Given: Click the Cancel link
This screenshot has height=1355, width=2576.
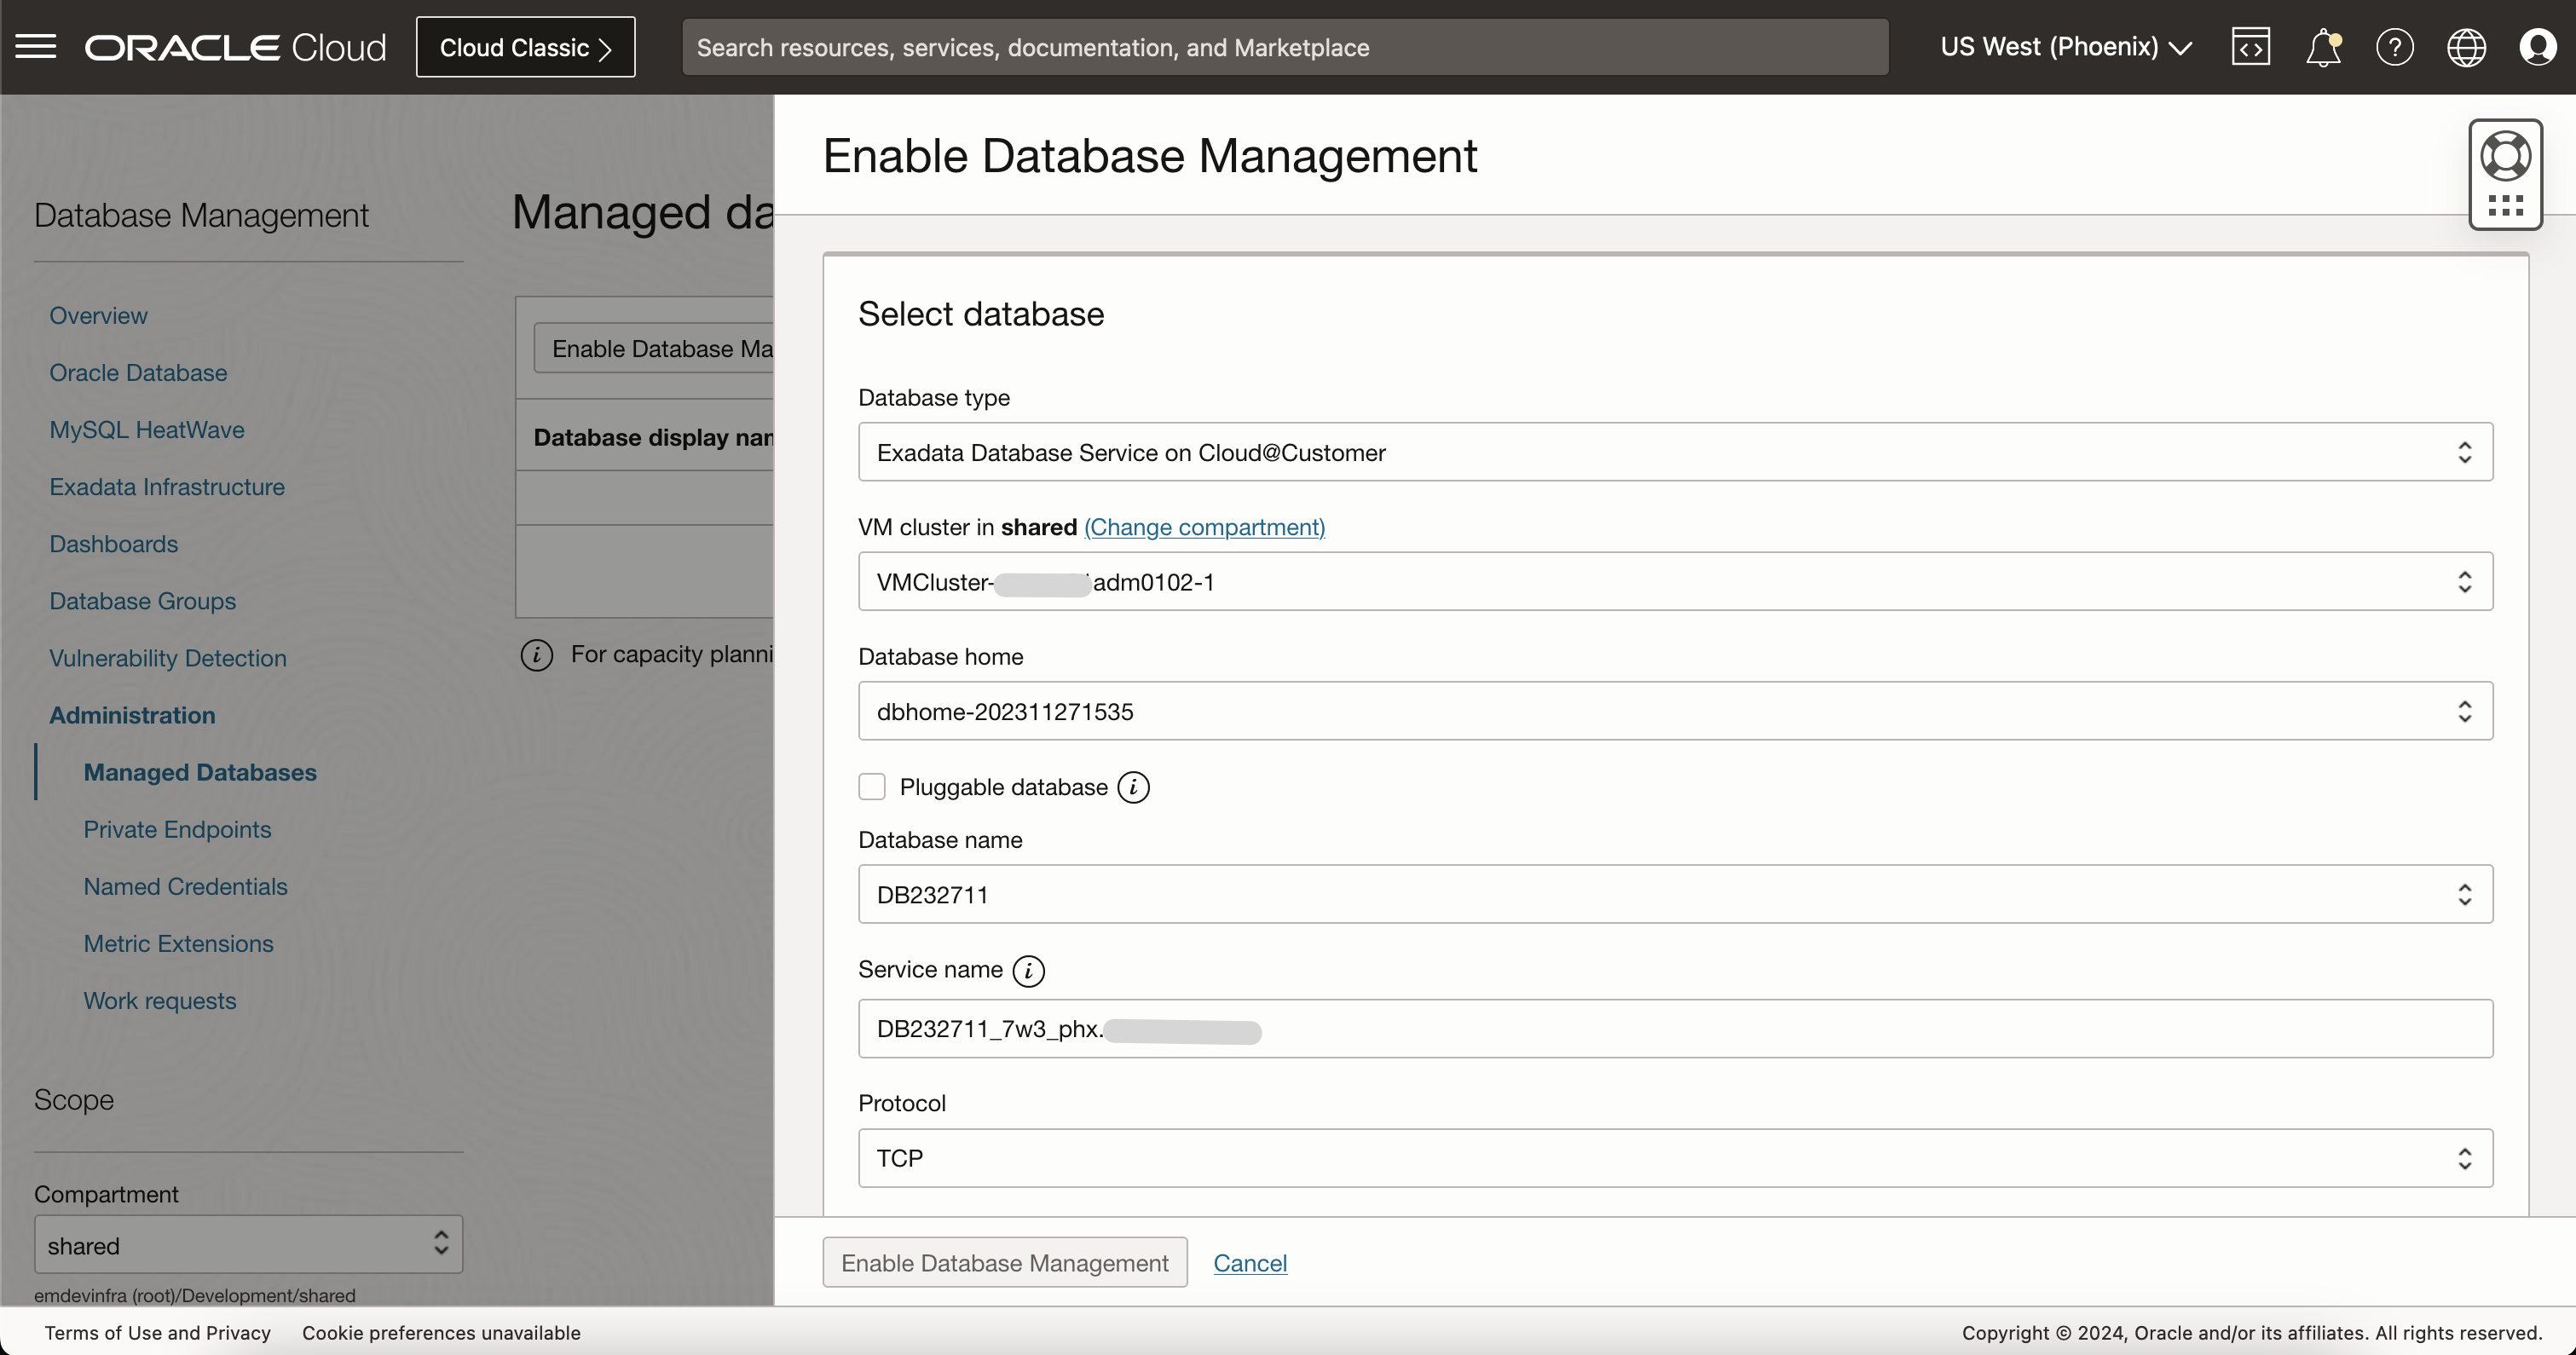Looking at the screenshot, I should pyautogui.click(x=1250, y=1263).
